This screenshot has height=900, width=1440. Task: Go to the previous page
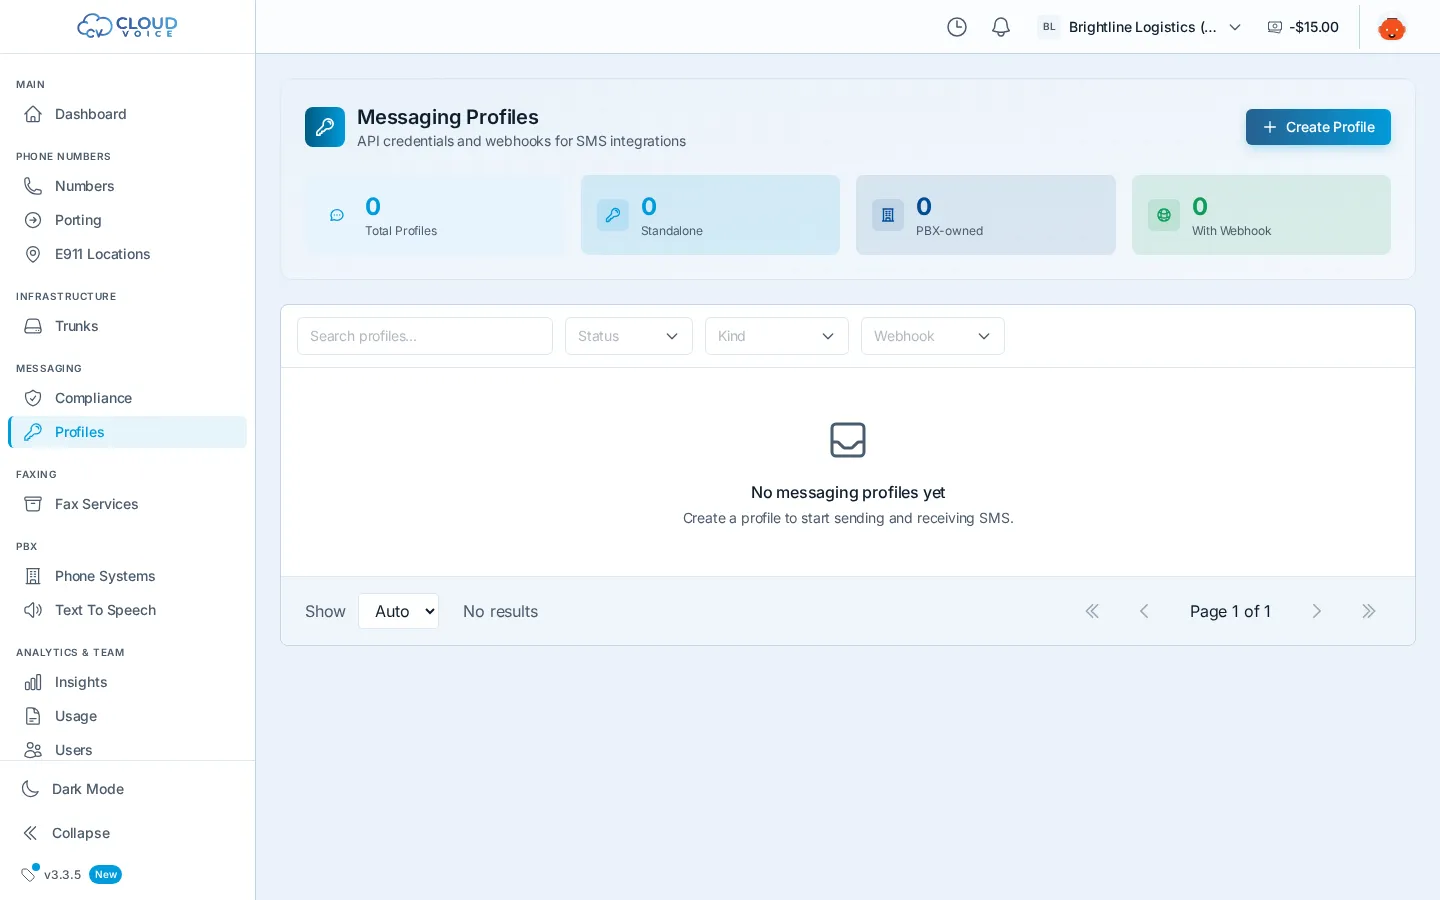1144,611
